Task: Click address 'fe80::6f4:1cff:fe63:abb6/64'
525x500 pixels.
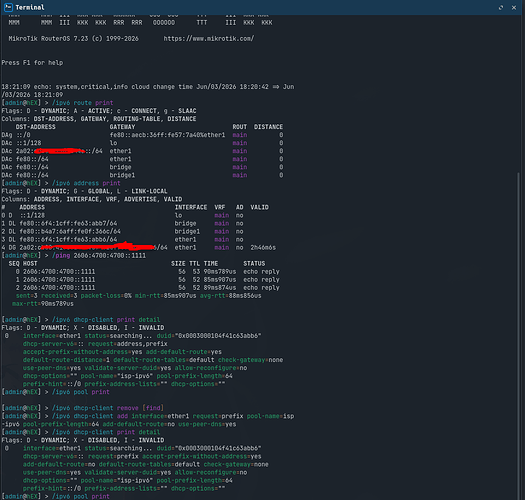Action: click(68, 239)
